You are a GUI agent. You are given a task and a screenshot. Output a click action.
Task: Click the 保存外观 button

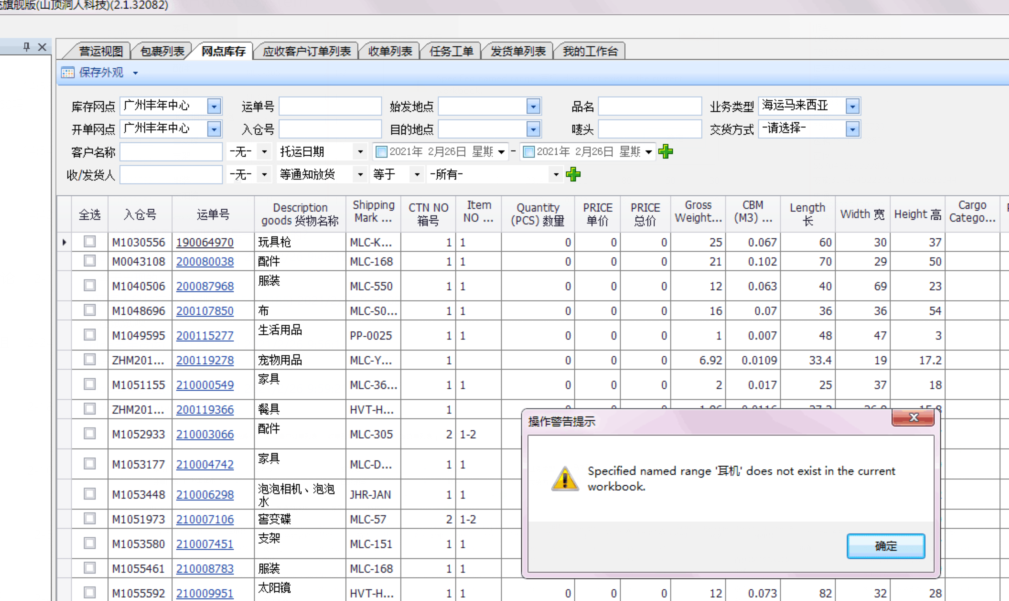tap(100, 73)
